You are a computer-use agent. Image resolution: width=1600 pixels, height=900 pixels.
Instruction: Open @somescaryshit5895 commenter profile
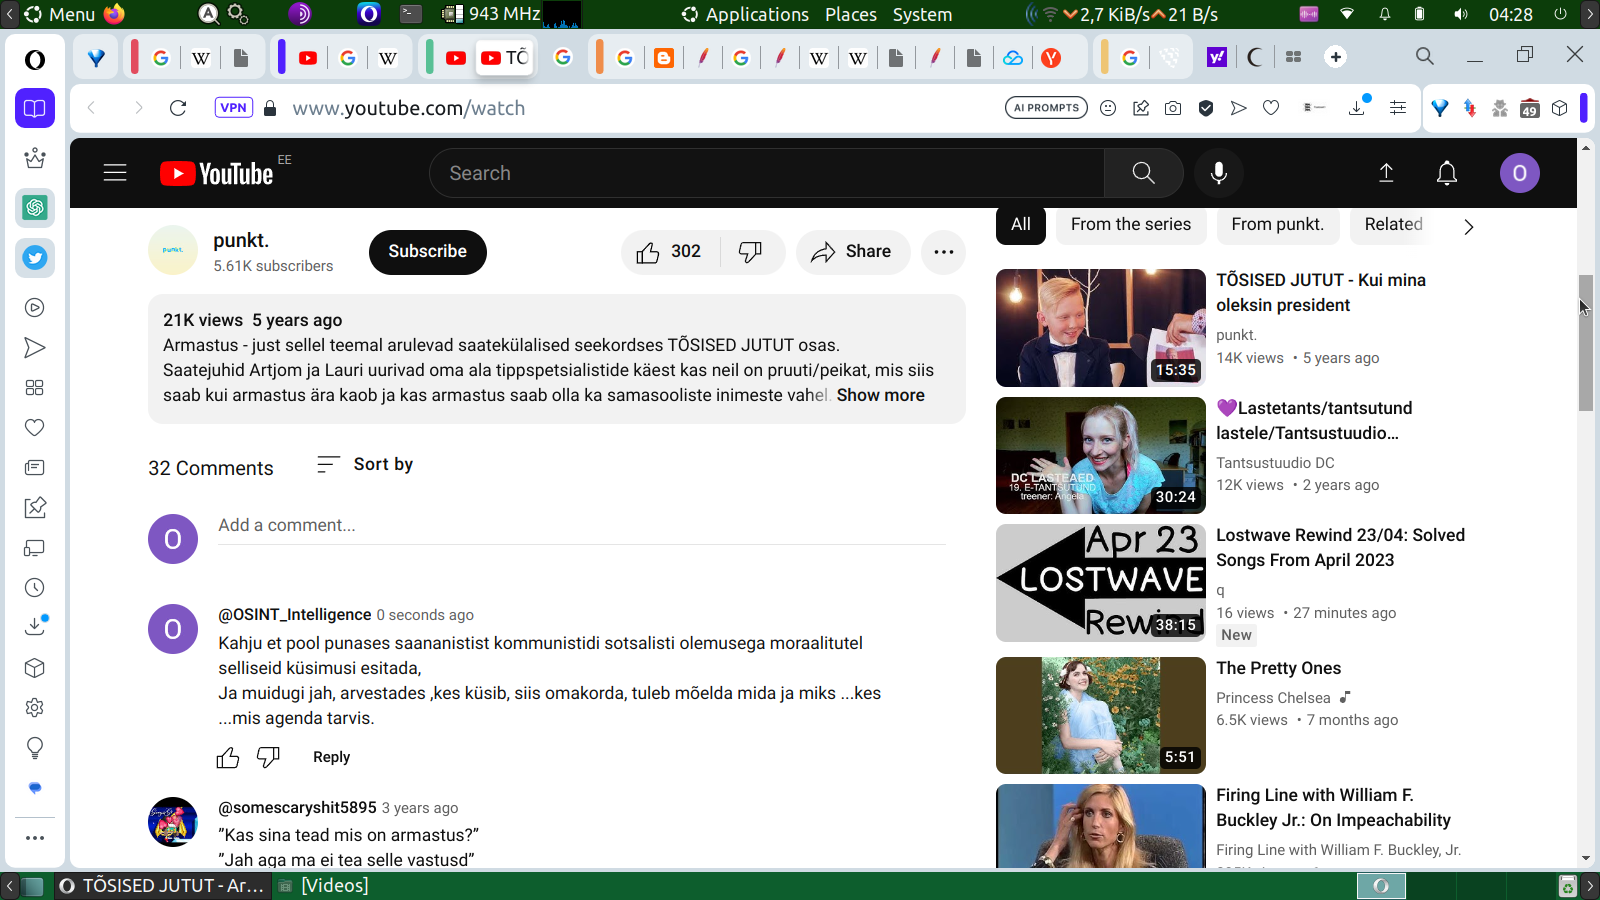(x=298, y=807)
